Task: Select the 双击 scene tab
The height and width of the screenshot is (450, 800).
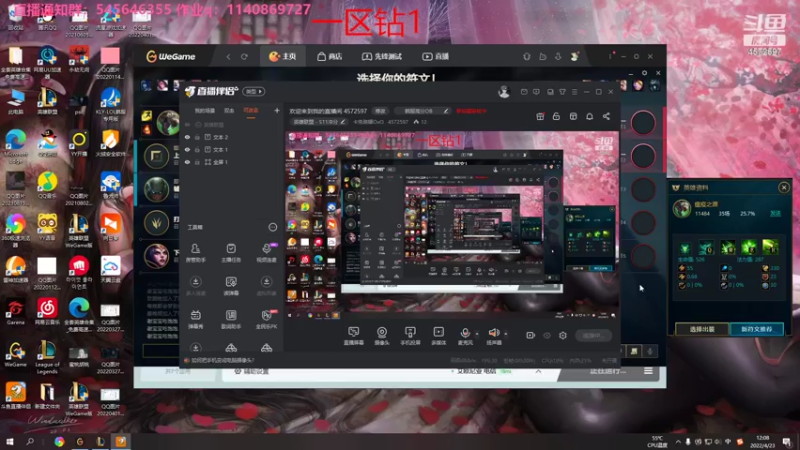Action: 229,111
